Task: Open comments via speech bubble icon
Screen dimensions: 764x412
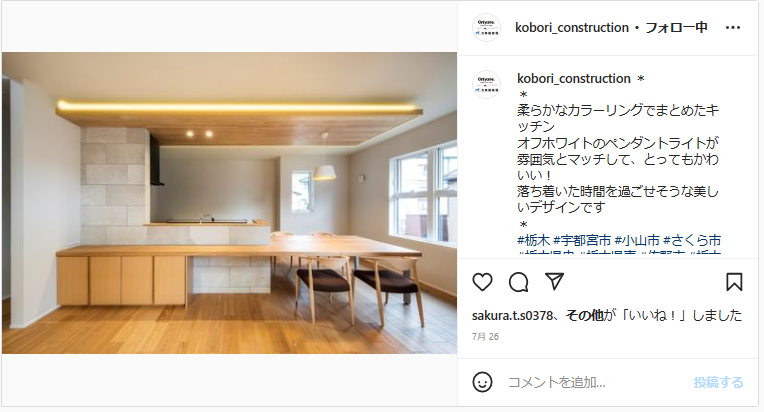Action: tap(518, 282)
